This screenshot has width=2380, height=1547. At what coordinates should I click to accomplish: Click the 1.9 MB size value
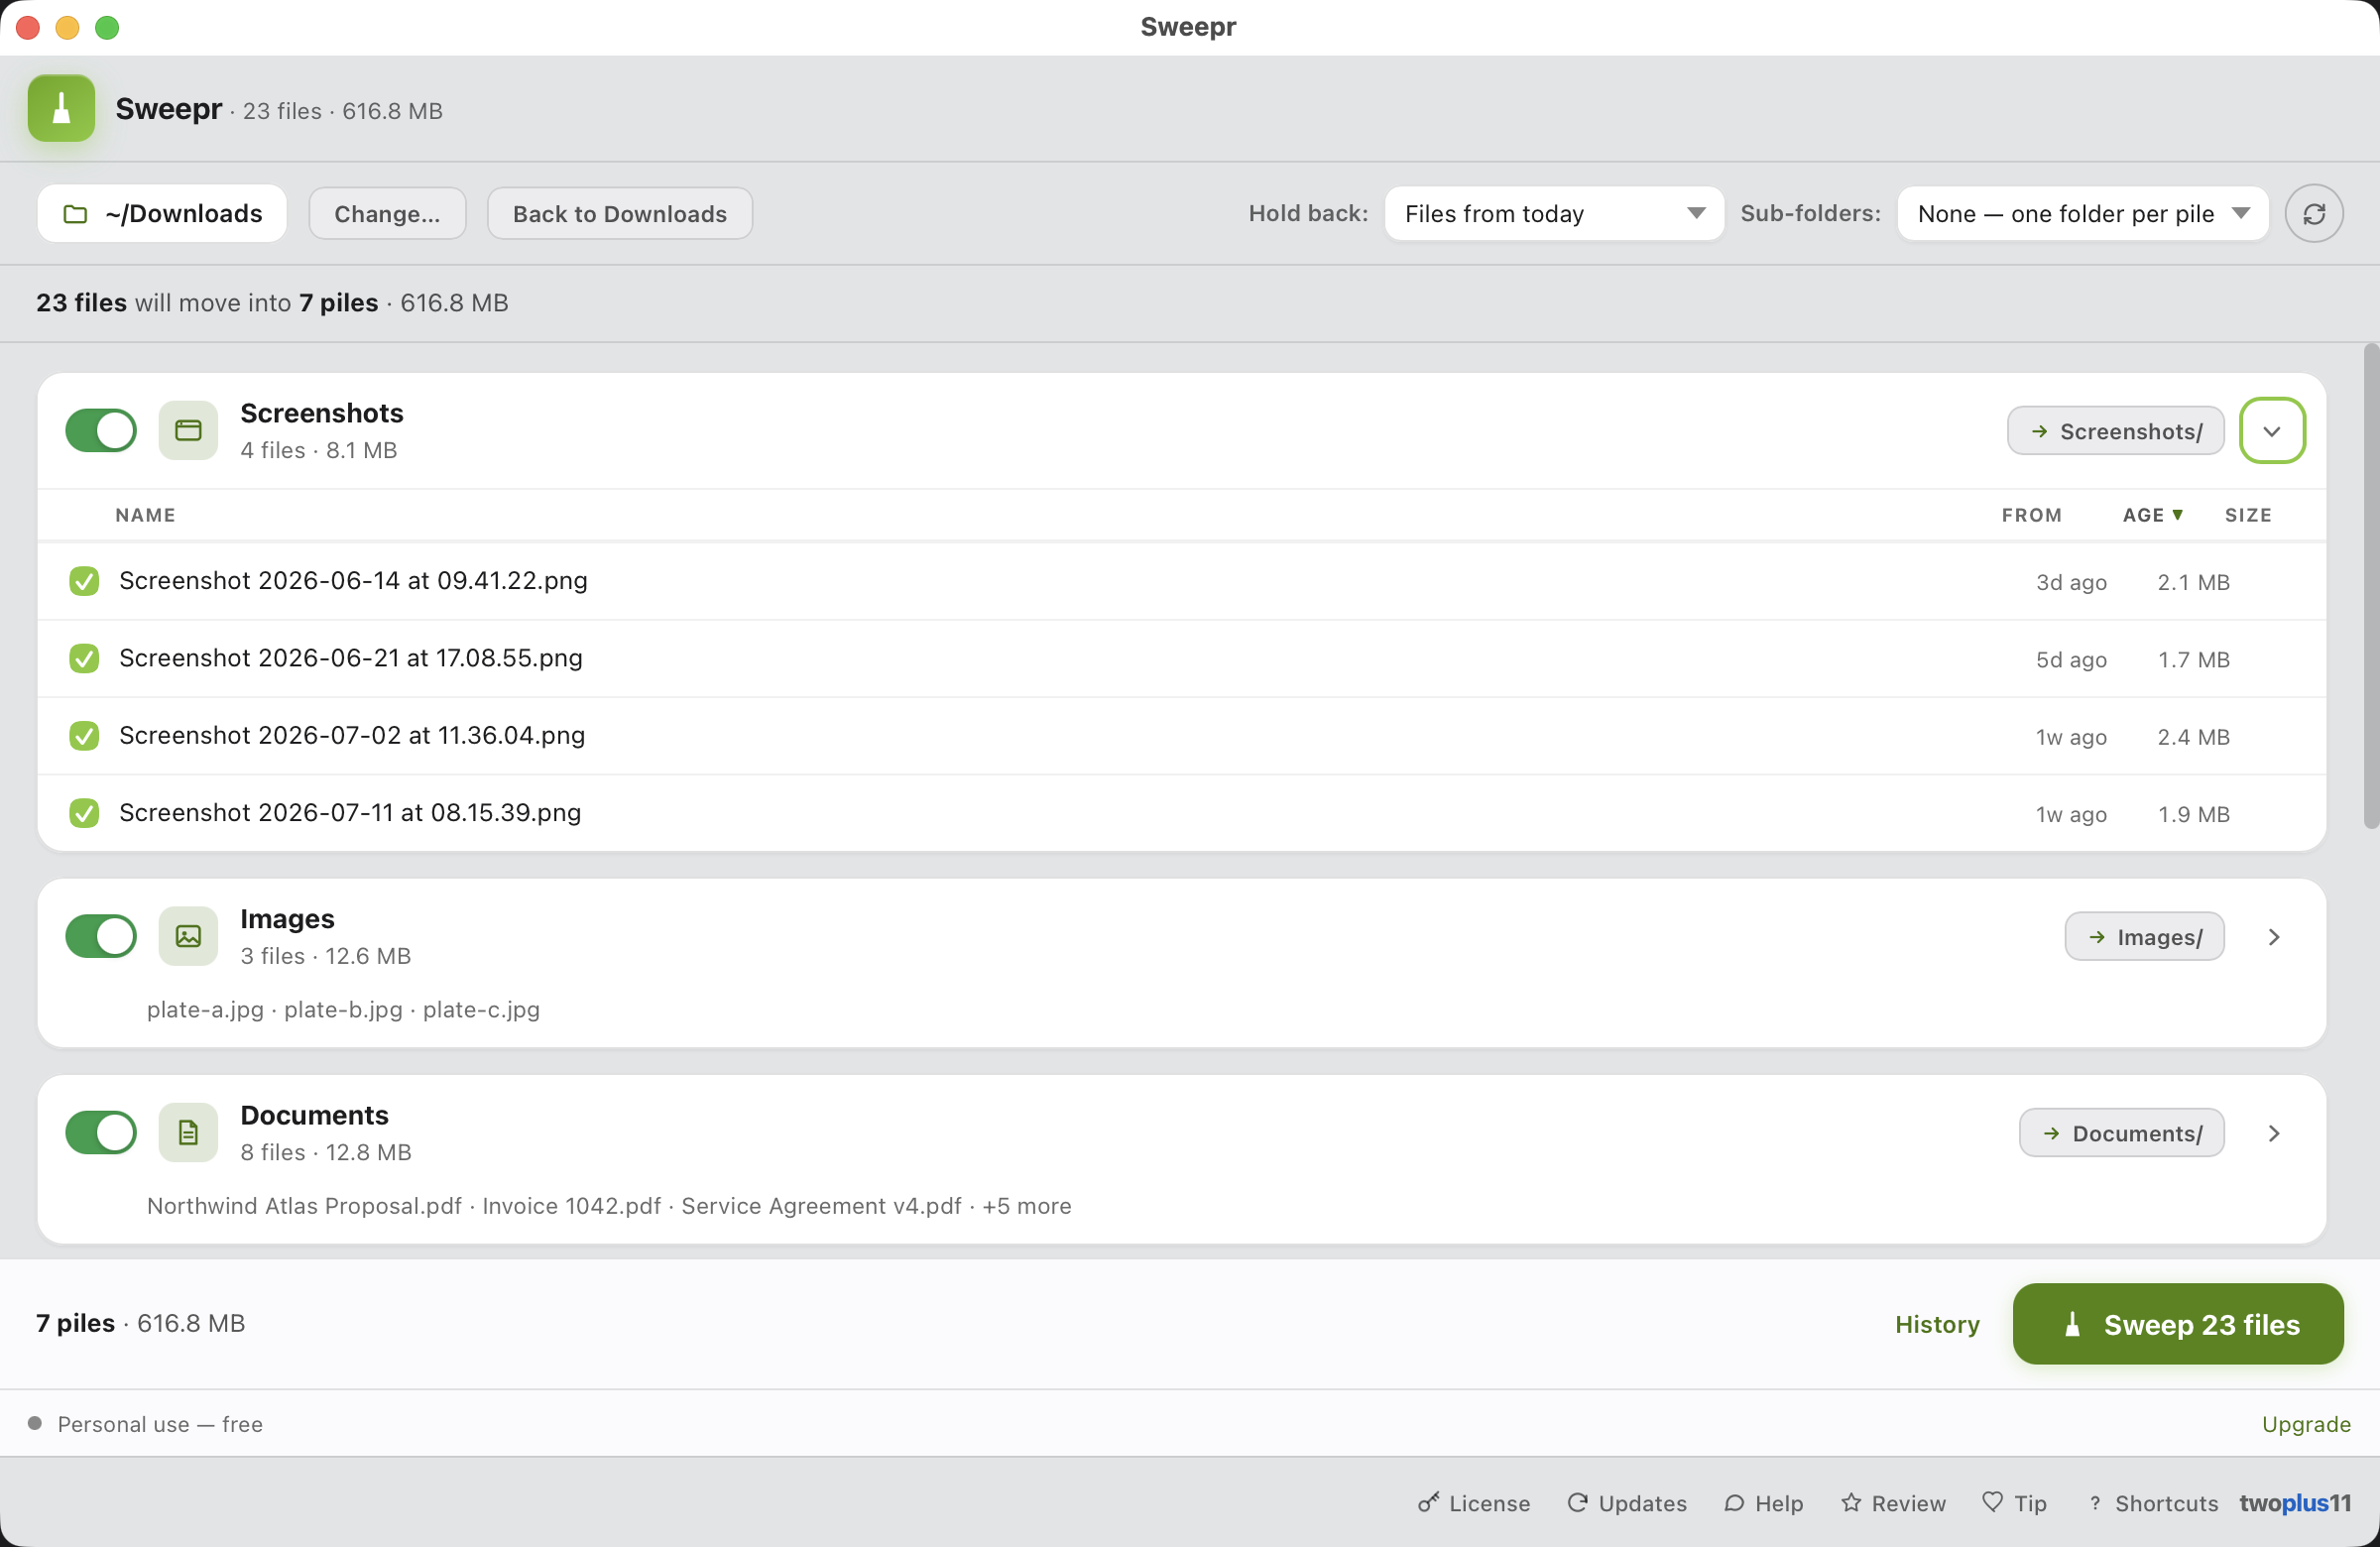(2193, 814)
